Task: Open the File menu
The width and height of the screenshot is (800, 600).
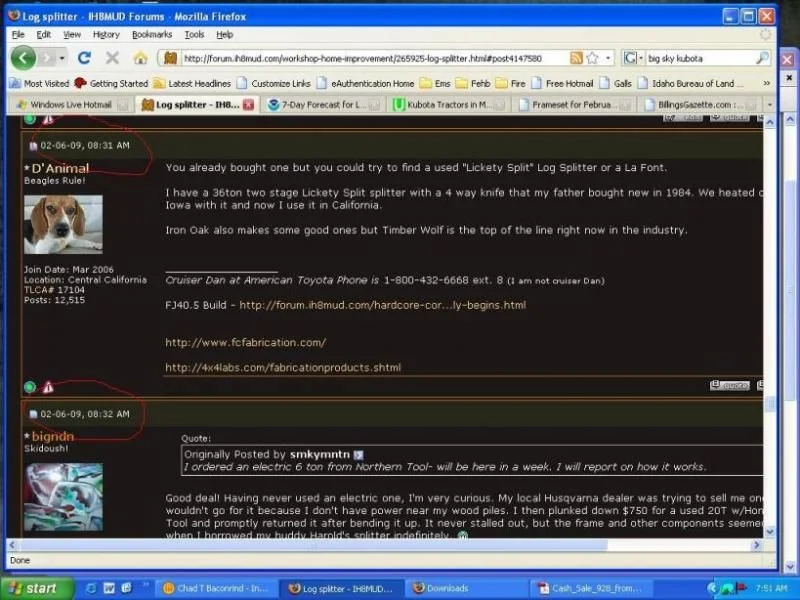Action: 18,34
